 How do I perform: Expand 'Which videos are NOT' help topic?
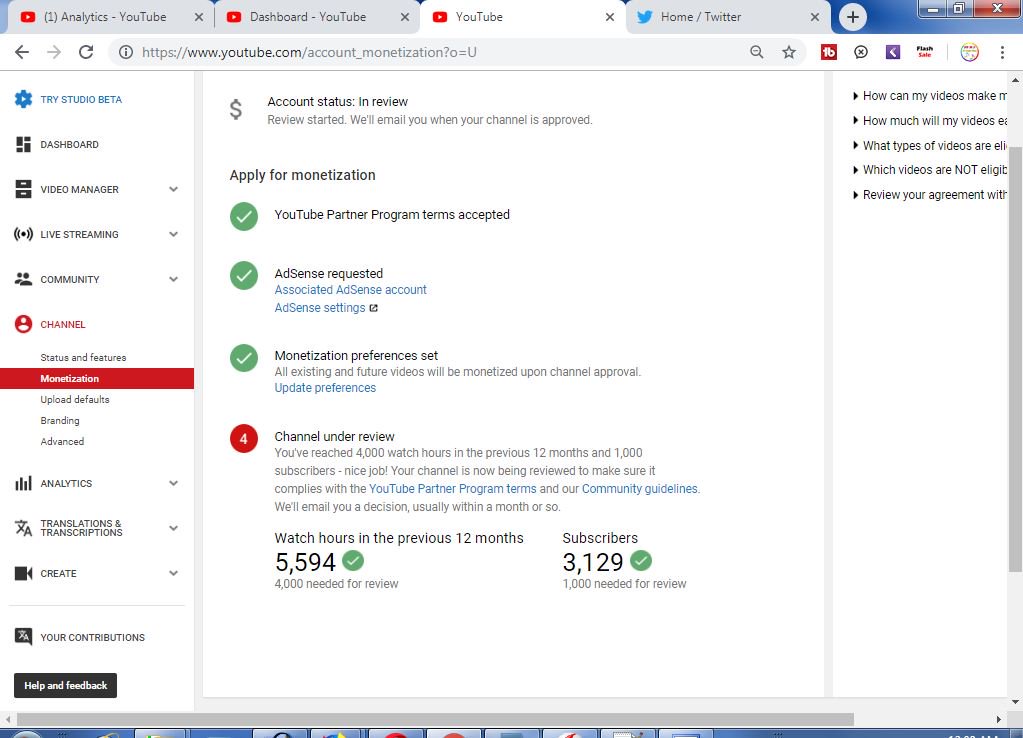929,170
